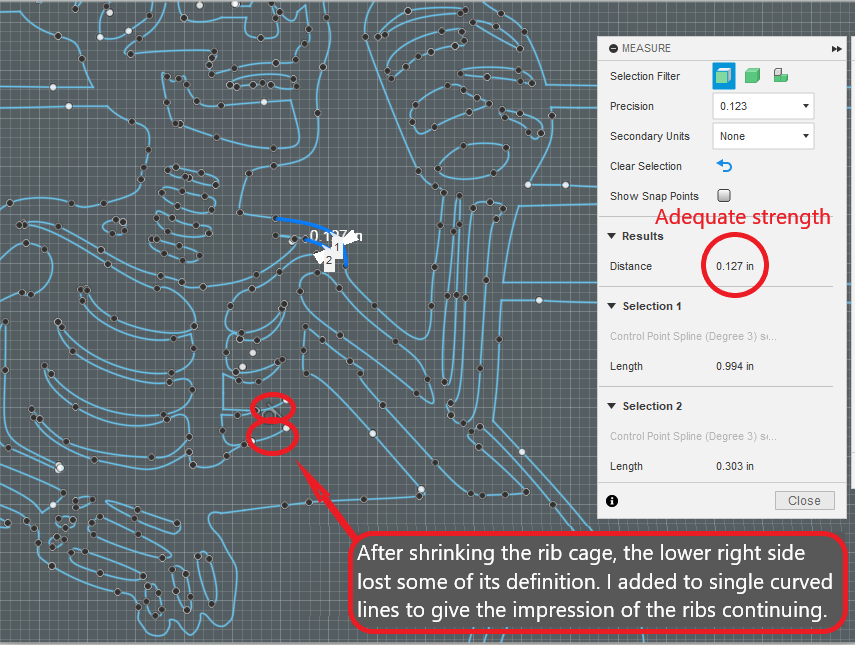Click the Distance value 0.127 in
Image resolution: width=855 pixels, height=645 pixels.
pyautogui.click(x=734, y=266)
